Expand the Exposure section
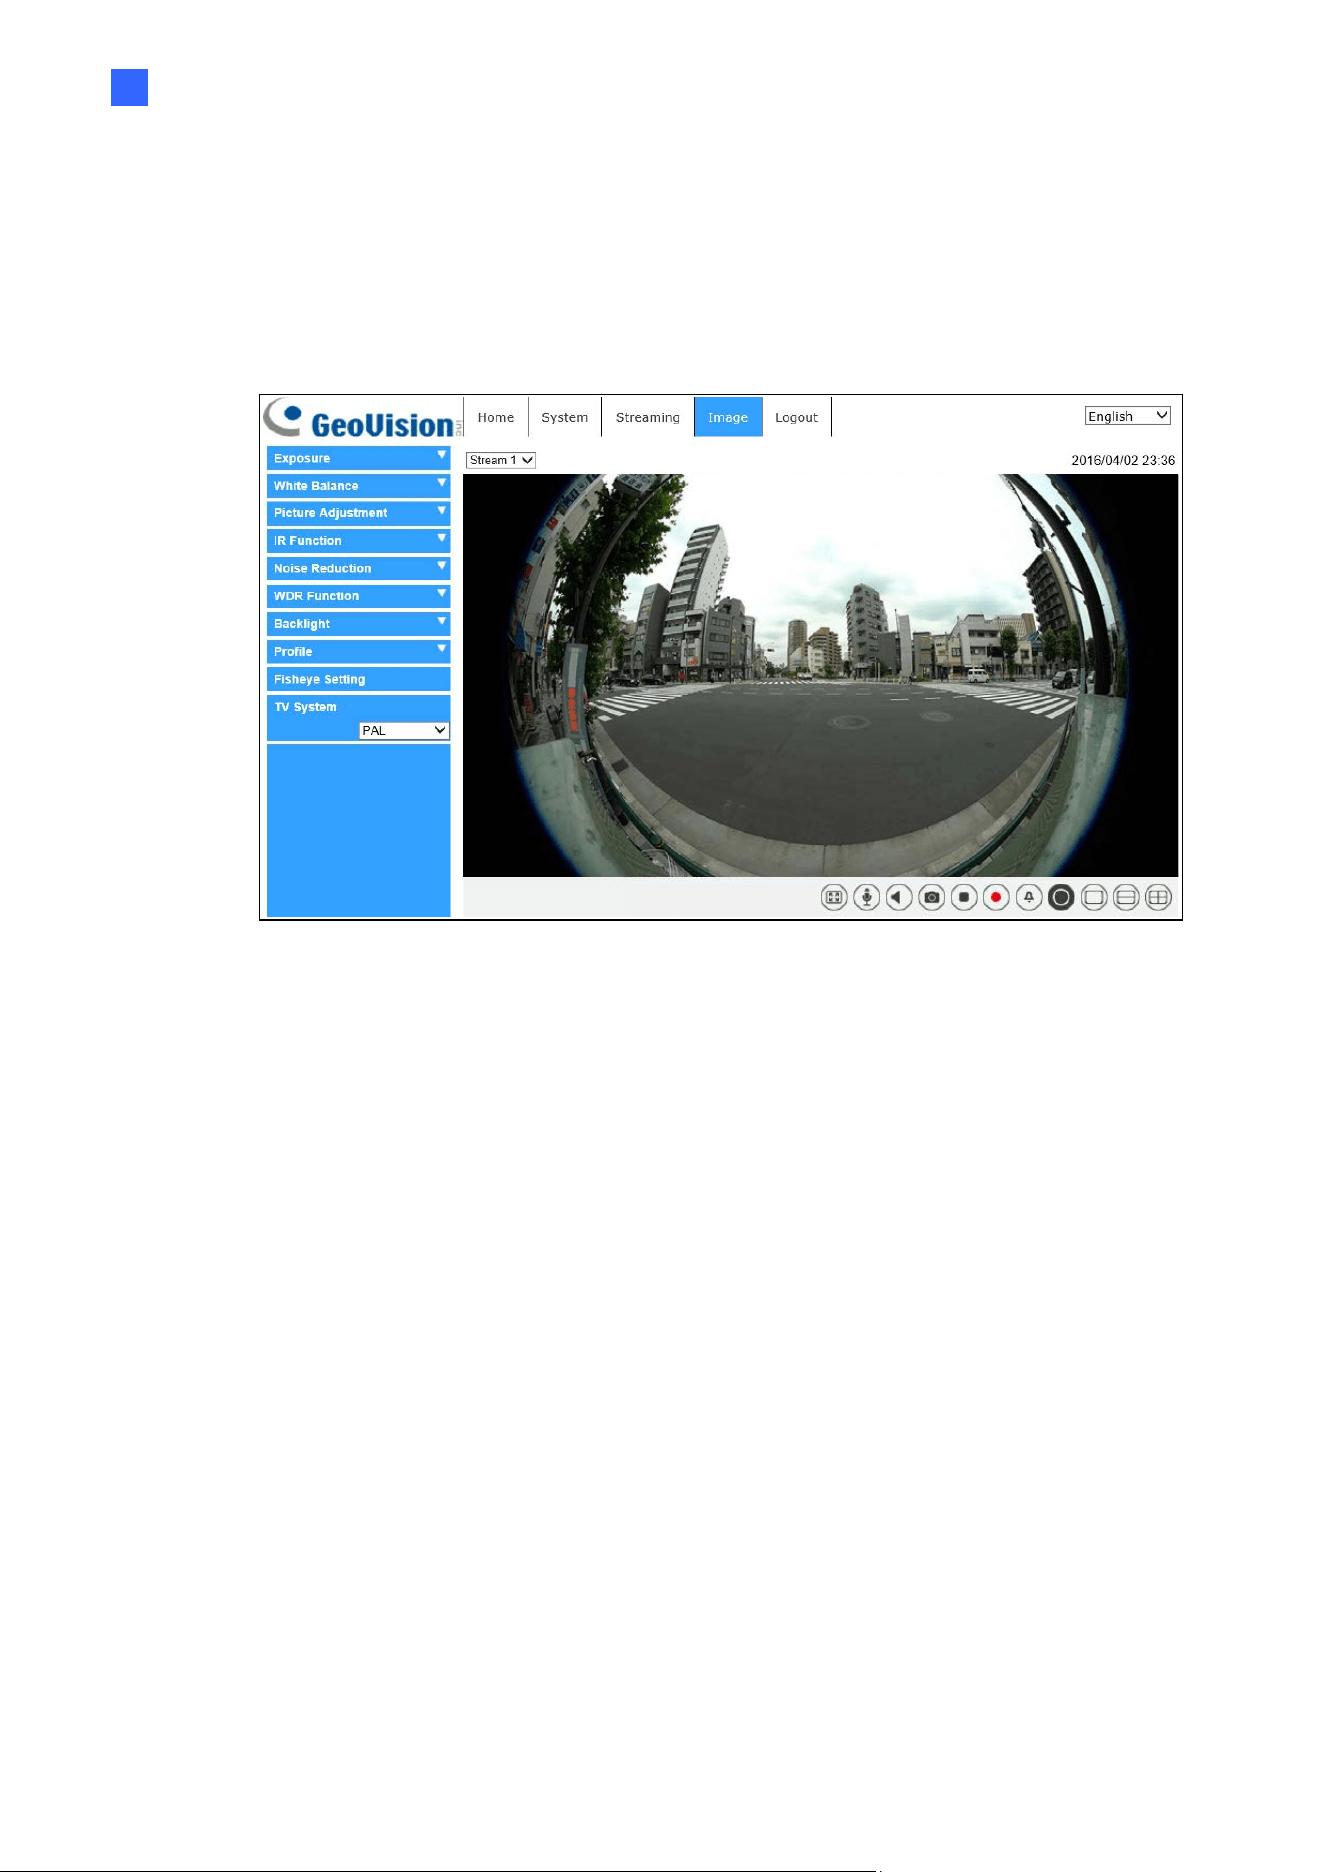The height and width of the screenshot is (1872, 1324). 358,458
